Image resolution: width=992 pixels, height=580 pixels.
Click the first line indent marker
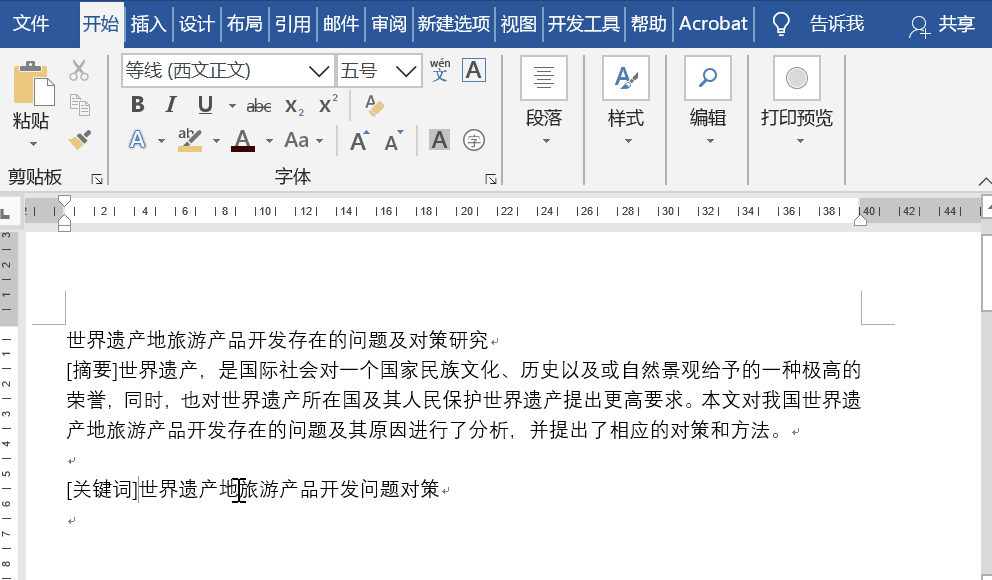coord(64,202)
